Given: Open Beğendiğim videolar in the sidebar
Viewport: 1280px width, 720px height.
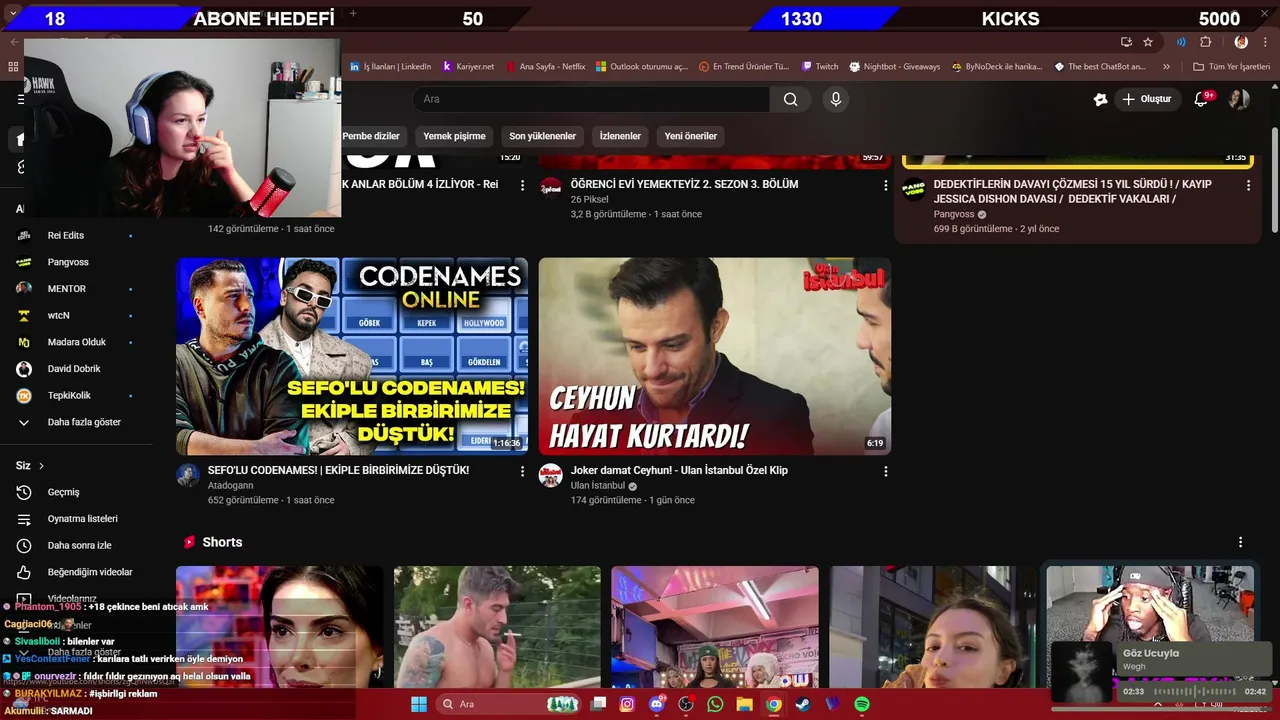Looking at the screenshot, I should tap(90, 573).
